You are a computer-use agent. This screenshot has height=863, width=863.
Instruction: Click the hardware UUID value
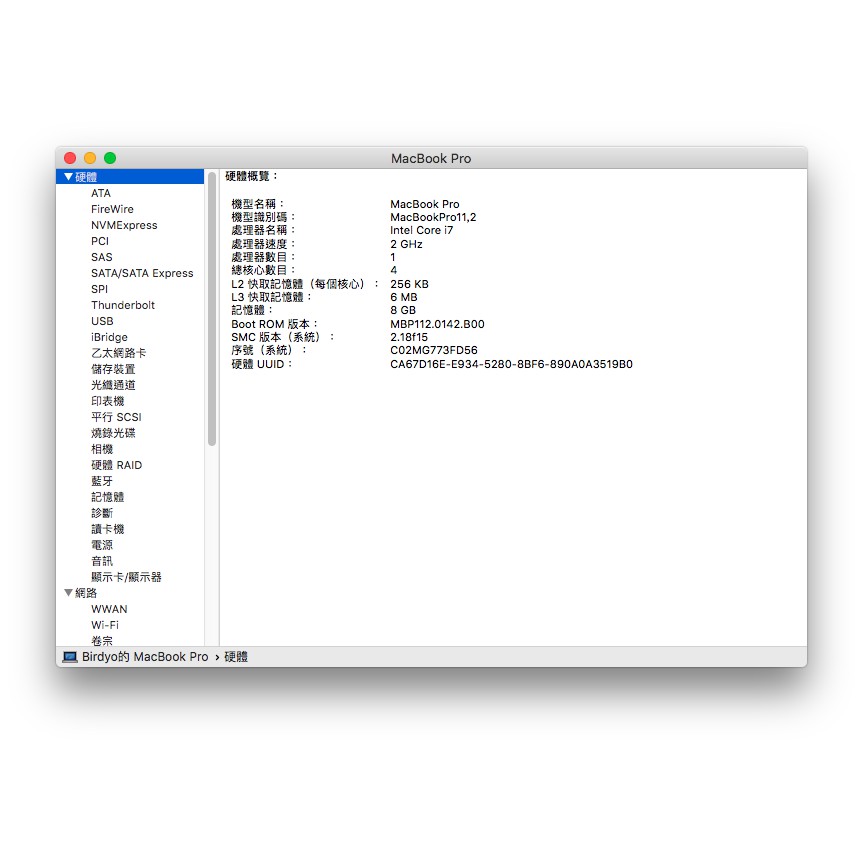(510, 364)
